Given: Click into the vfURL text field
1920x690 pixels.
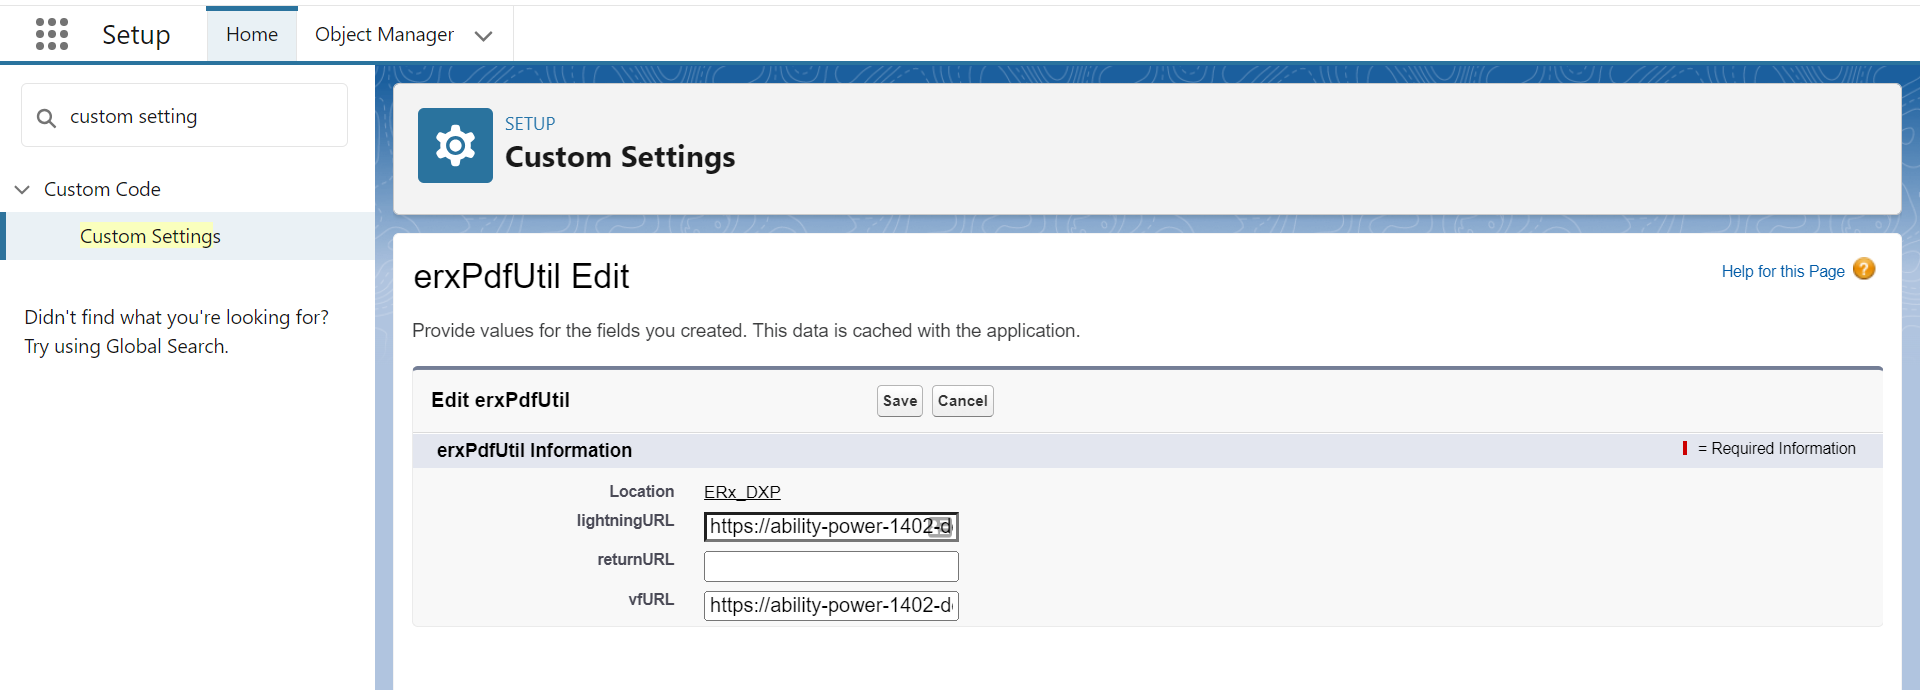Looking at the screenshot, I should point(831,606).
